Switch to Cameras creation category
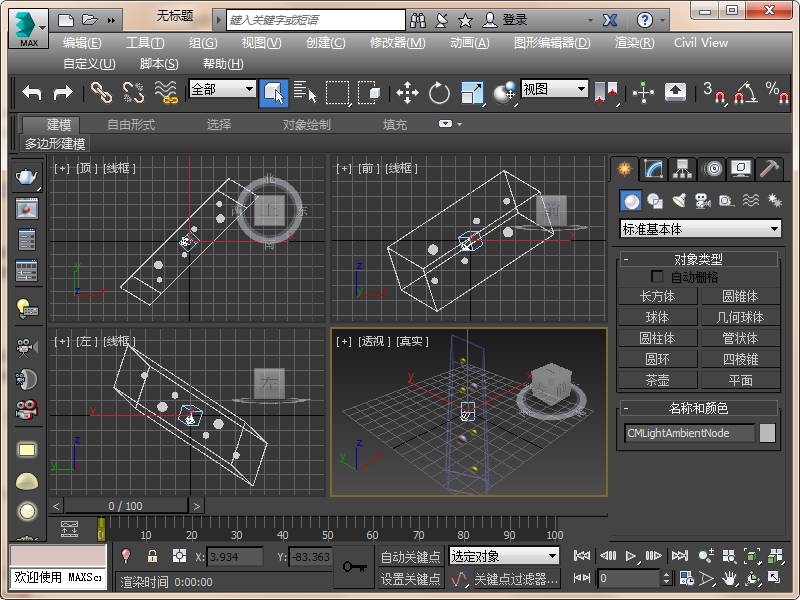800x600 pixels. [703, 201]
